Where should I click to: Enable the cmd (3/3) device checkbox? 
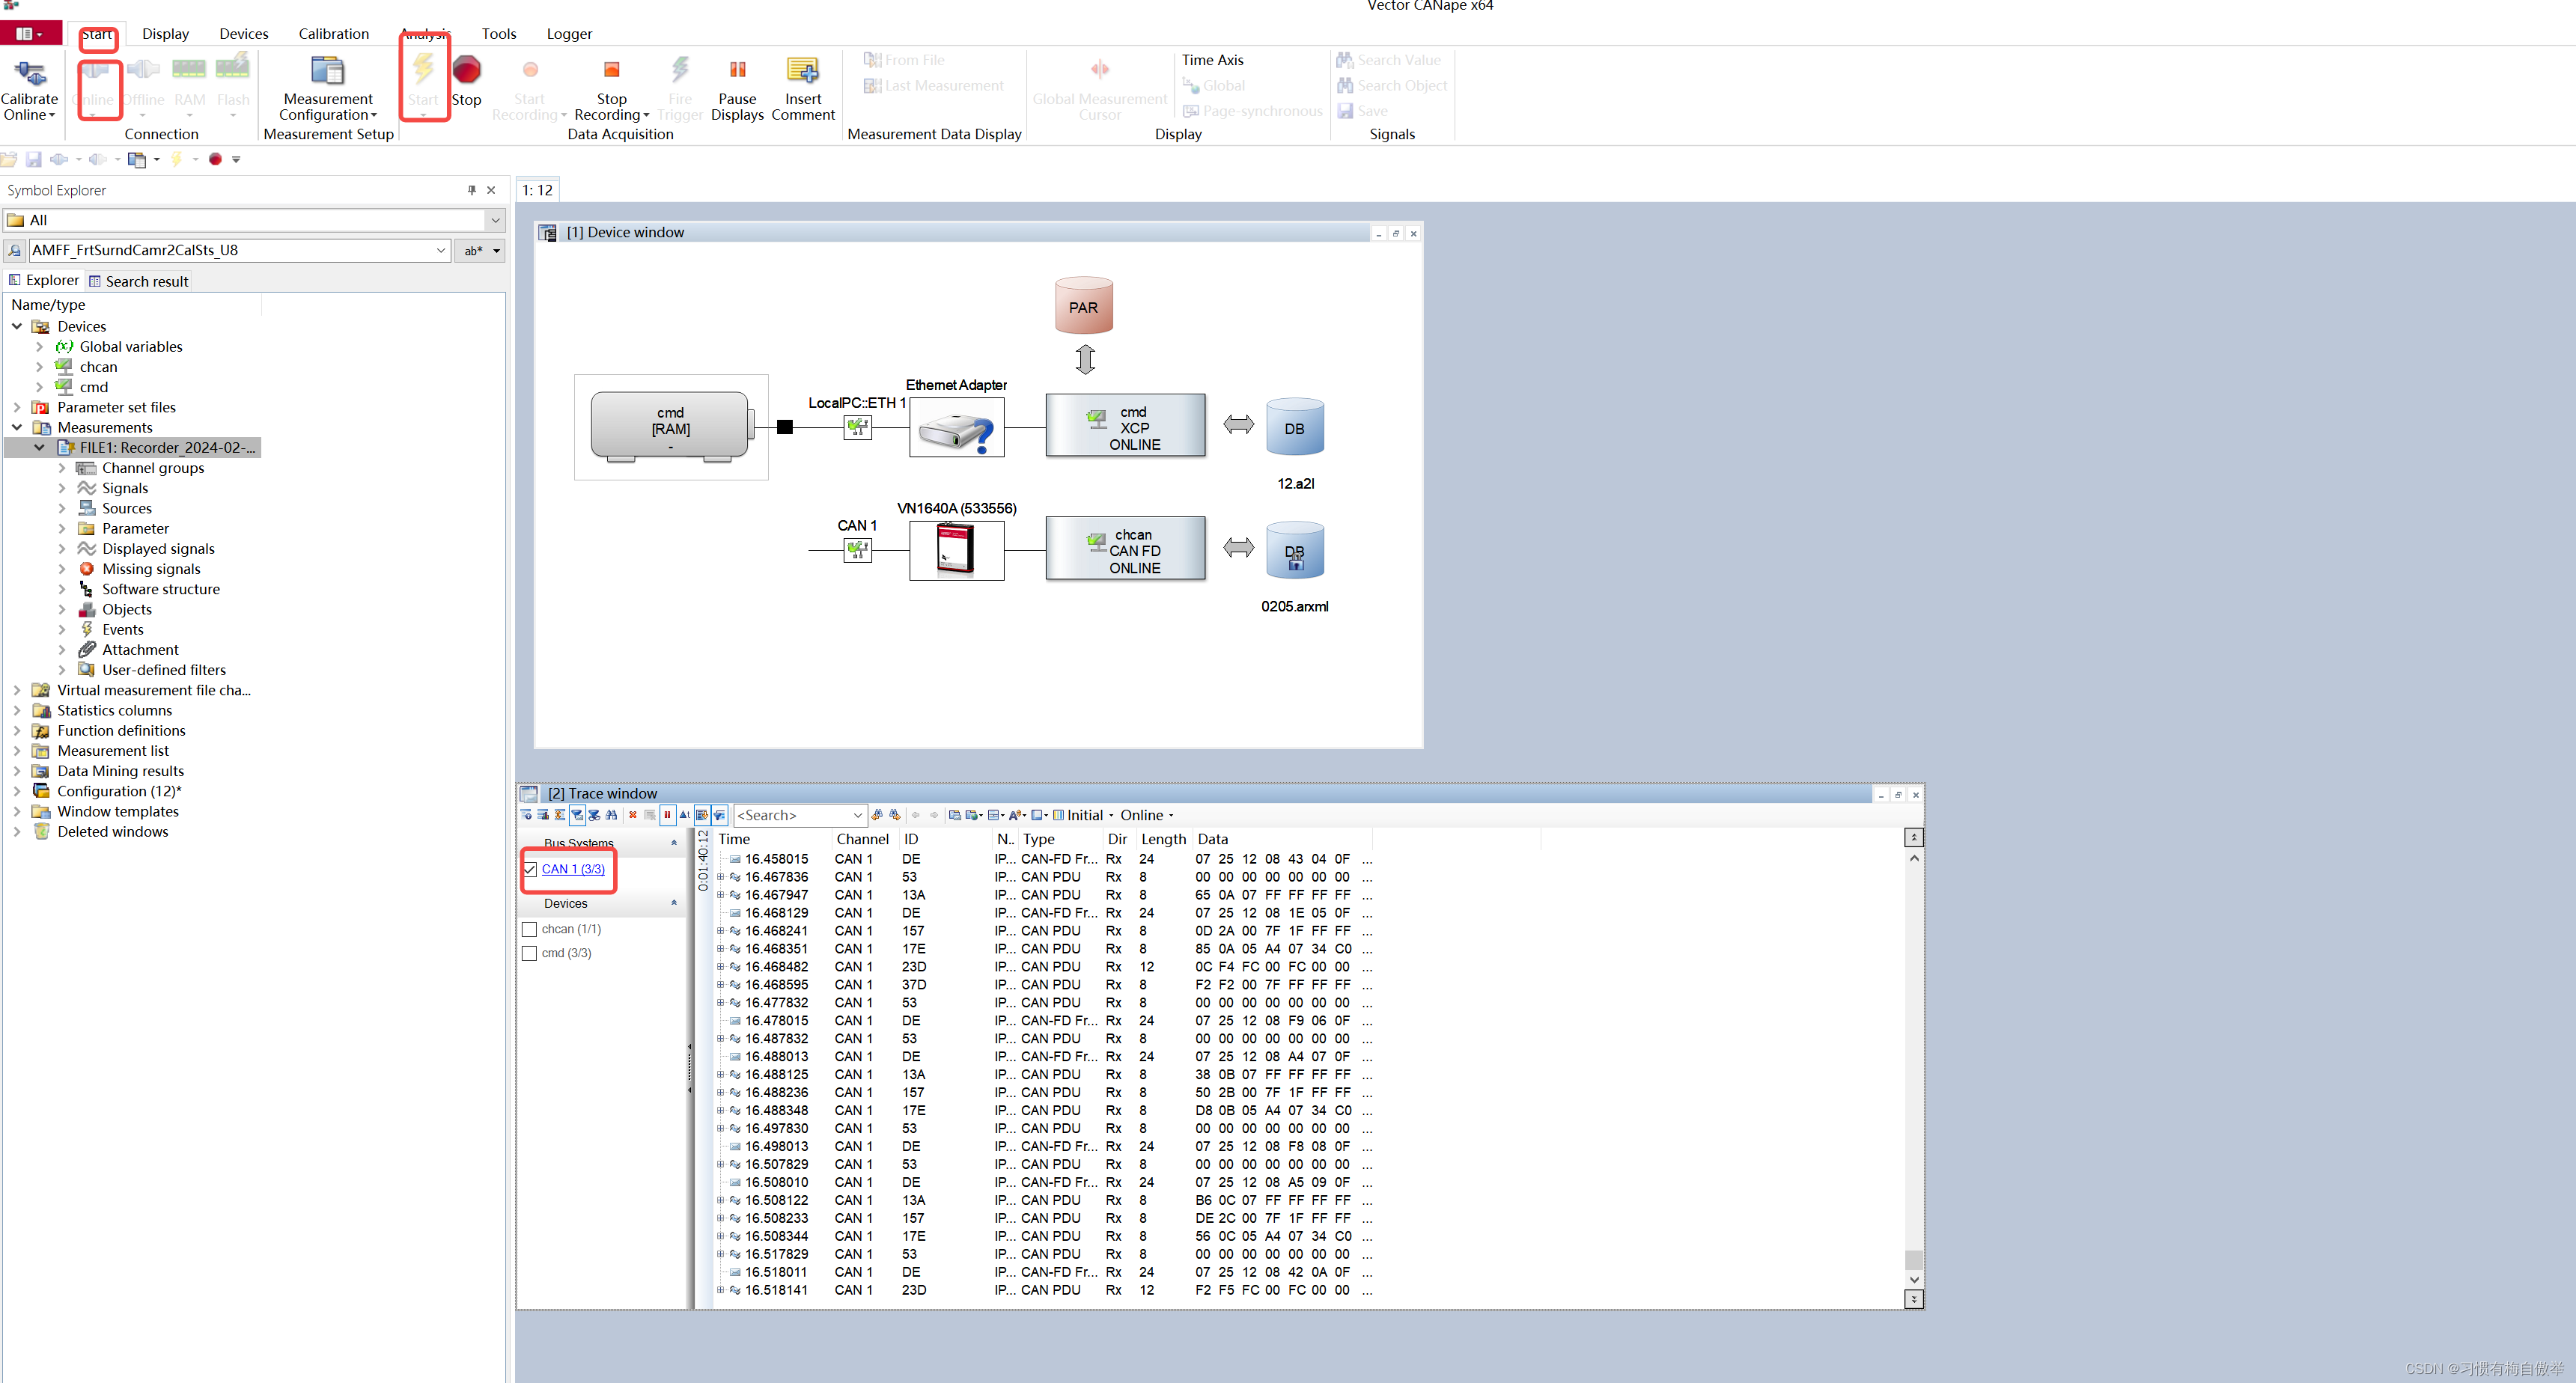530,953
